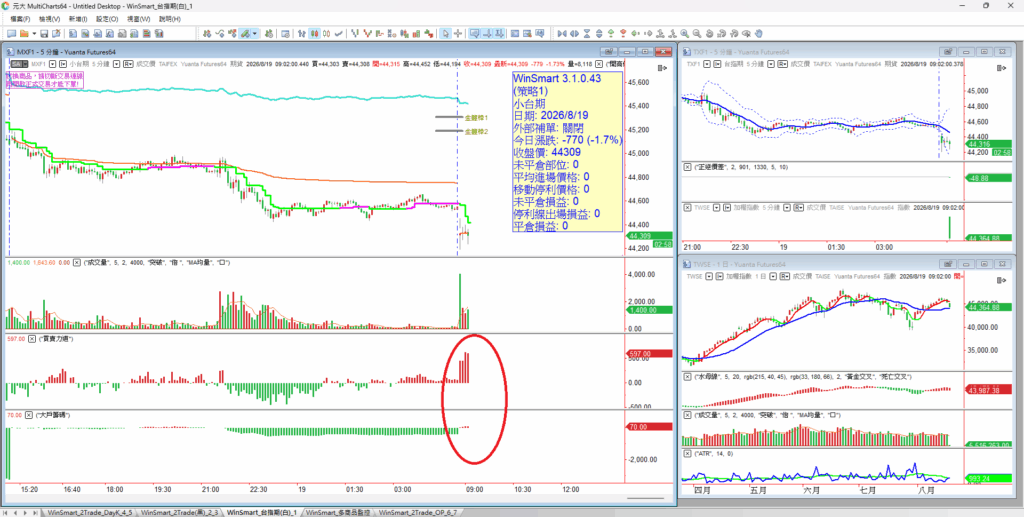Image resolution: width=1024 pixels, height=517 pixels.
Task: Click the red down-arrow scale icon
Action: (x=623, y=33)
